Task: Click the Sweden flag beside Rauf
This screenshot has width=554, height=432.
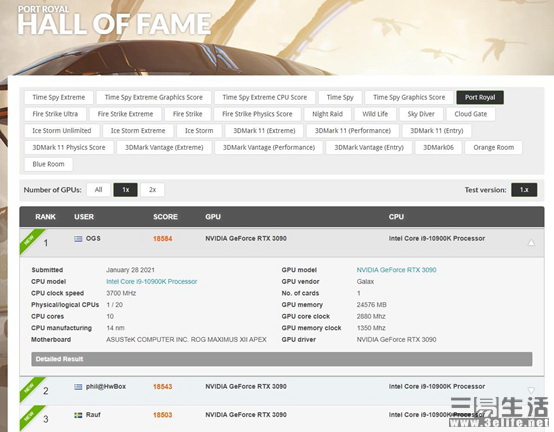Action: pyautogui.click(x=78, y=415)
